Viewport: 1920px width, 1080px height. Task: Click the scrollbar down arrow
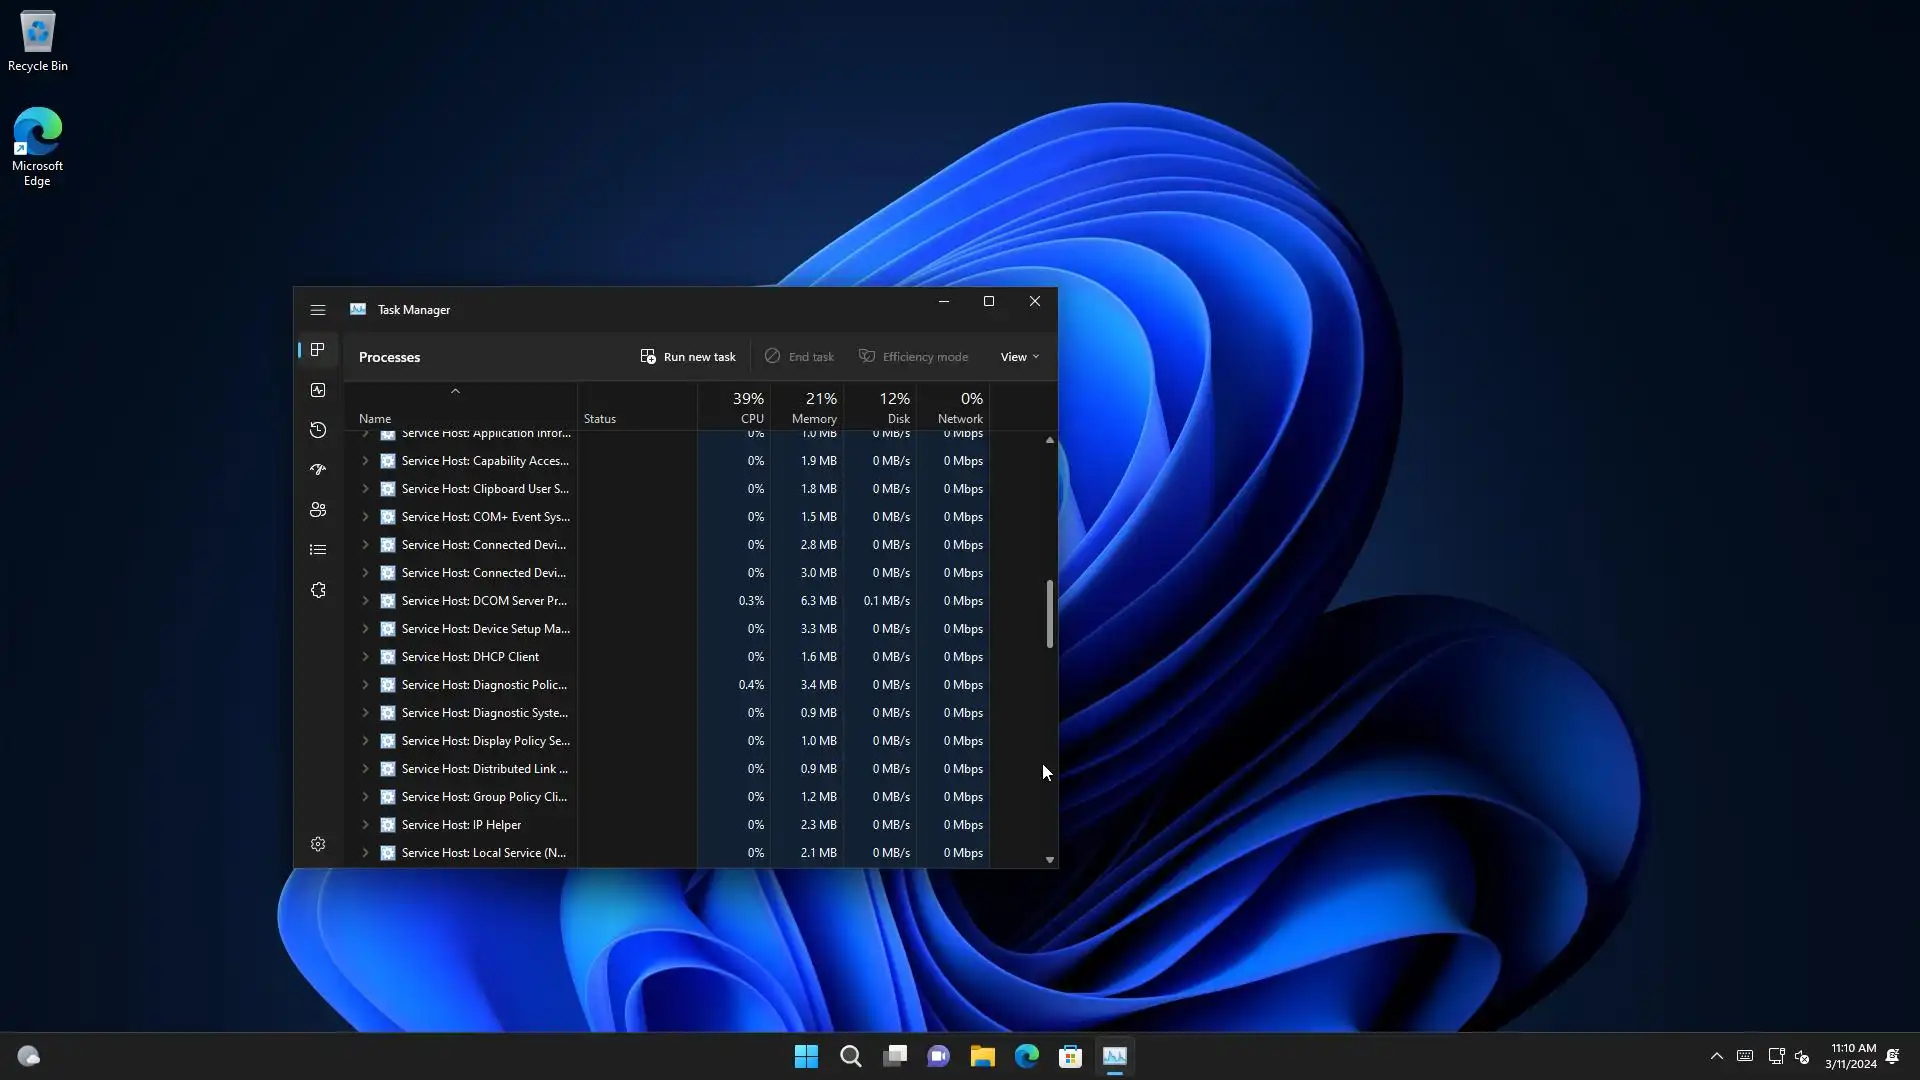point(1049,860)
